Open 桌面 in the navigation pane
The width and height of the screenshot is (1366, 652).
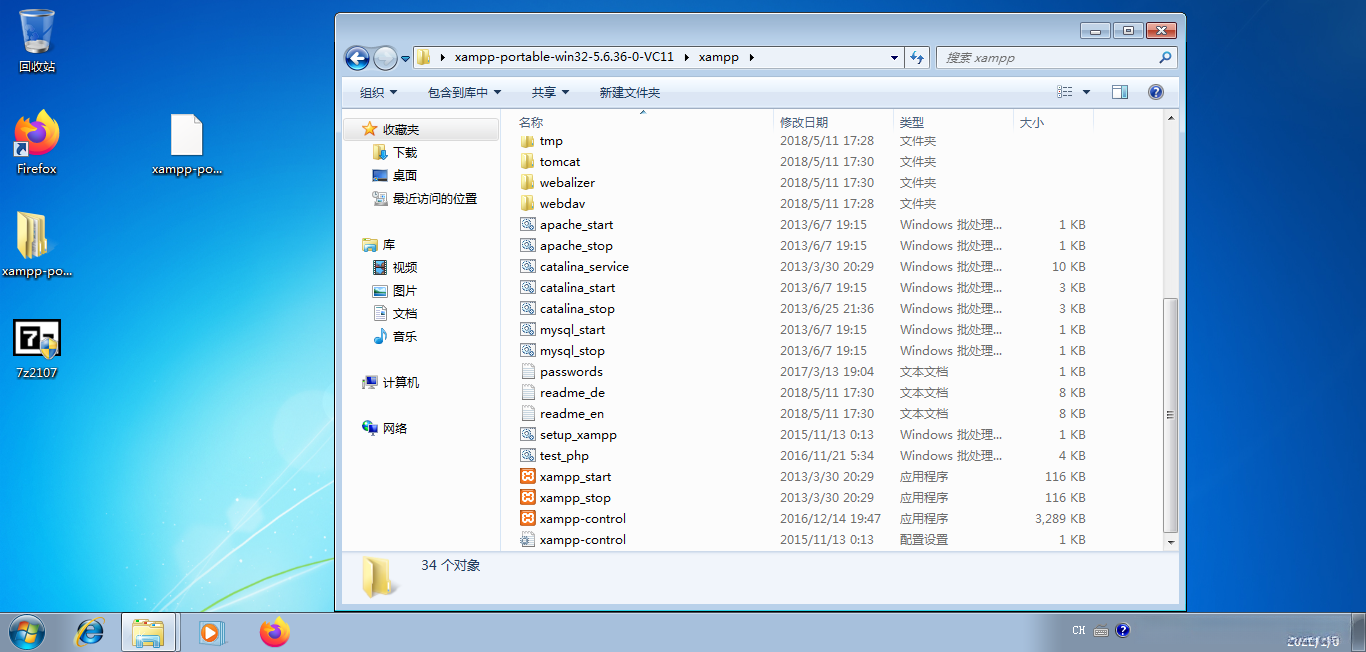coord(395,175)
